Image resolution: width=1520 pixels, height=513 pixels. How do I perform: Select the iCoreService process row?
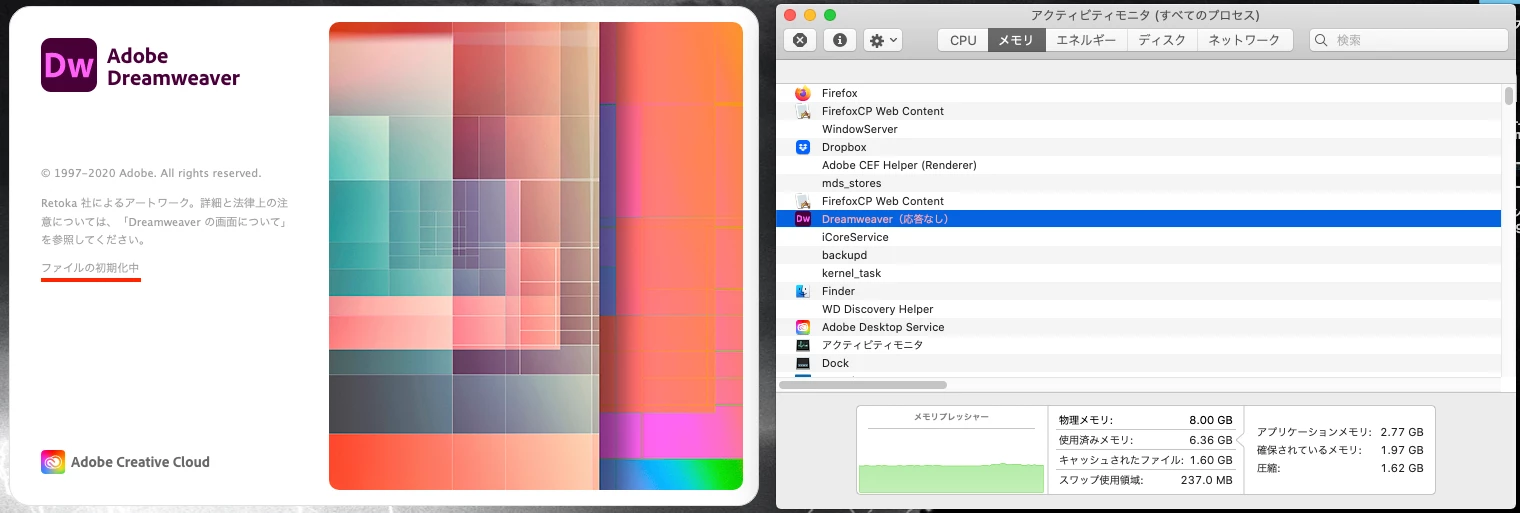1139,237
